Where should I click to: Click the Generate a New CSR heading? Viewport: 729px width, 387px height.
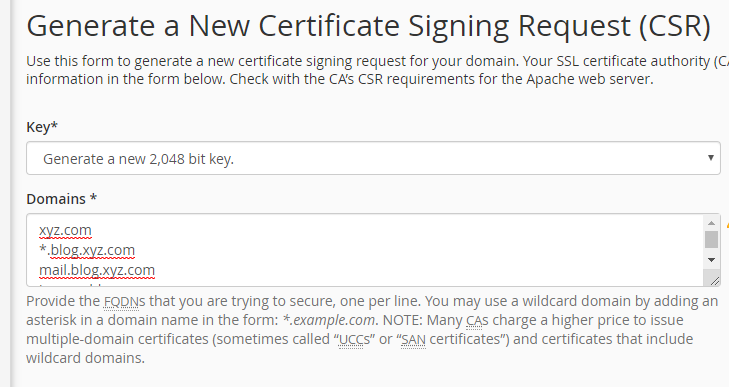tap(368, 26)
